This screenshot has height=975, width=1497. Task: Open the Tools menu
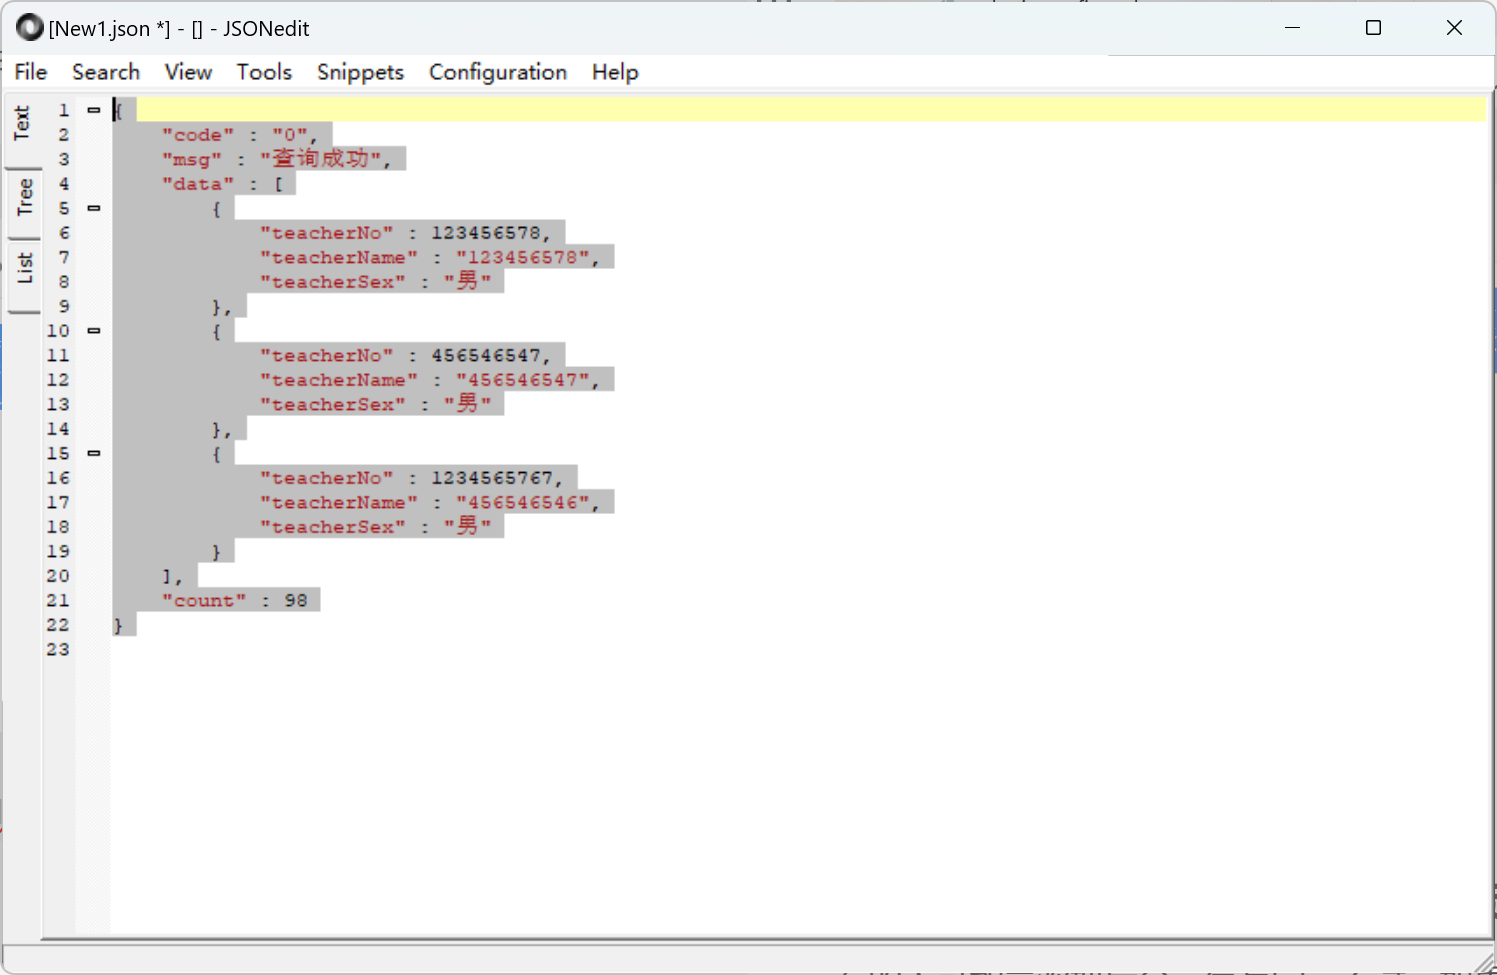(x=264, y=72)
